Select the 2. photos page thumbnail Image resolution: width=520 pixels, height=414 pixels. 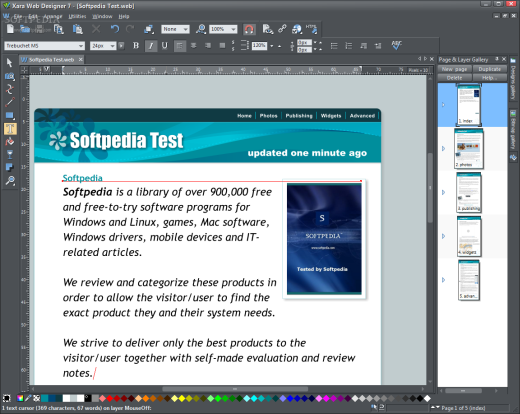[x=468, y=148]
